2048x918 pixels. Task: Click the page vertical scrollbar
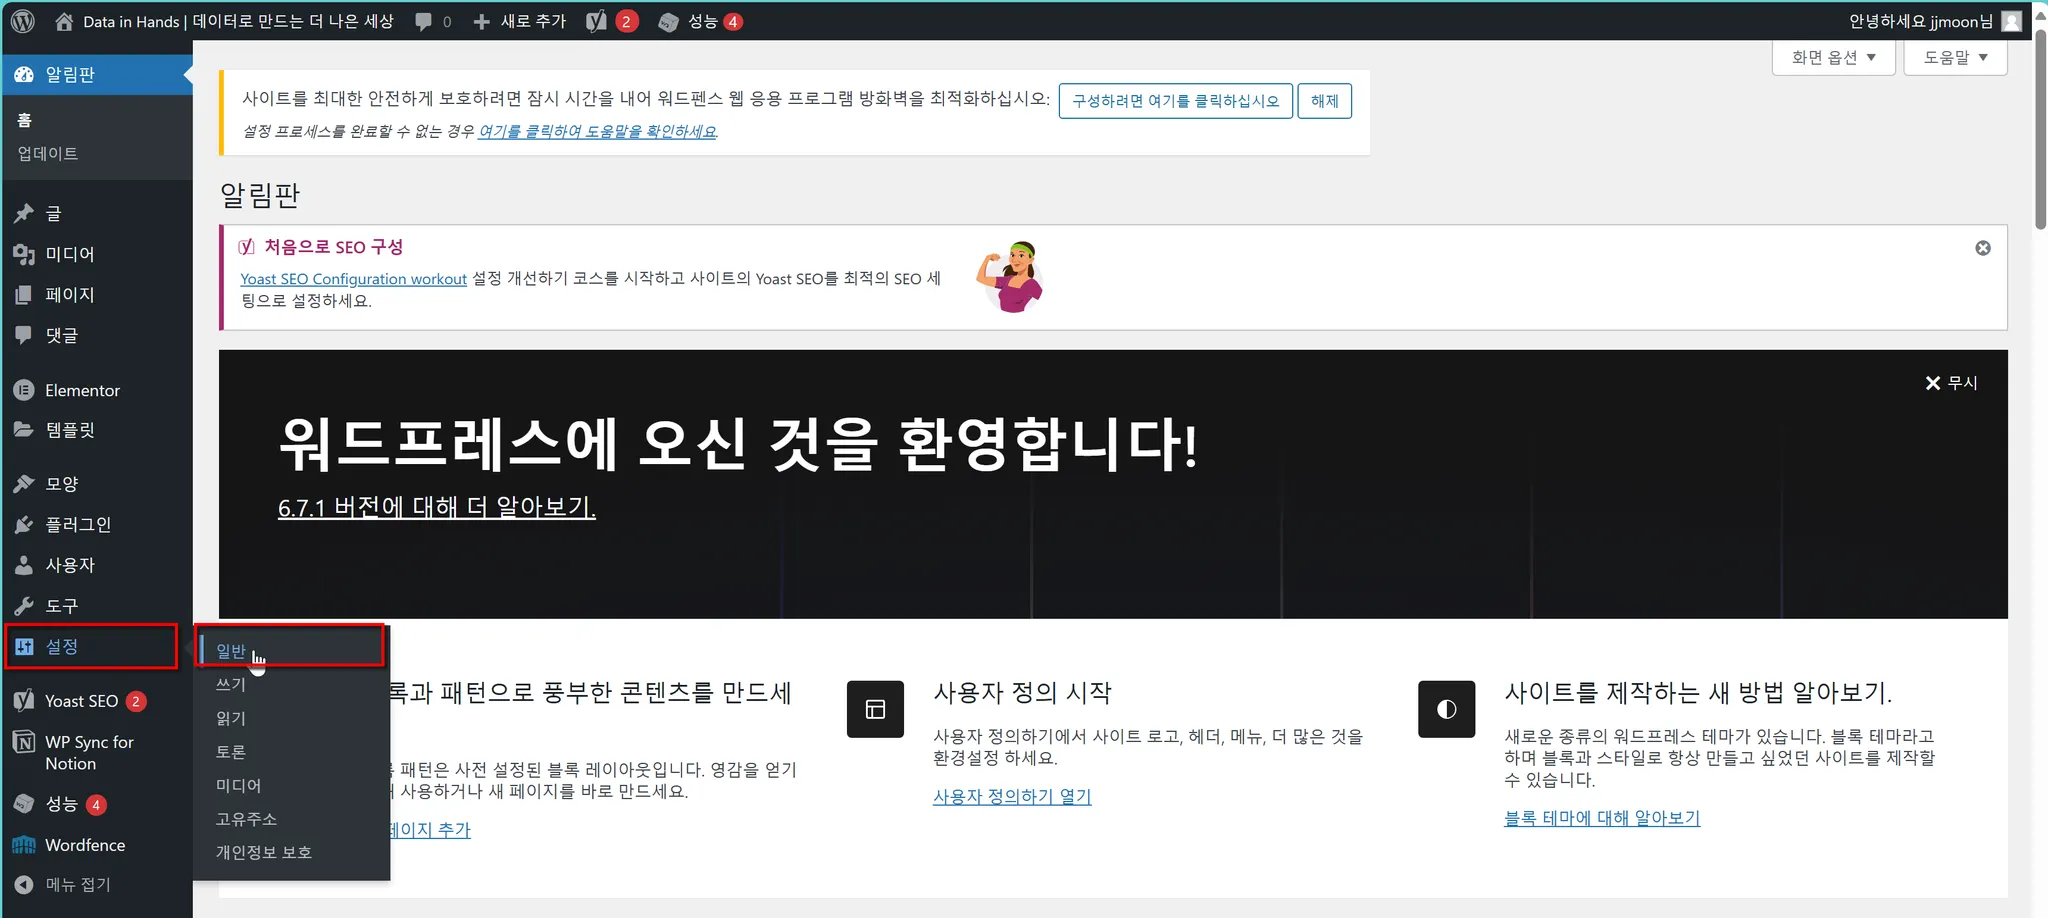pyautogui.click(x=2040, y=130)
